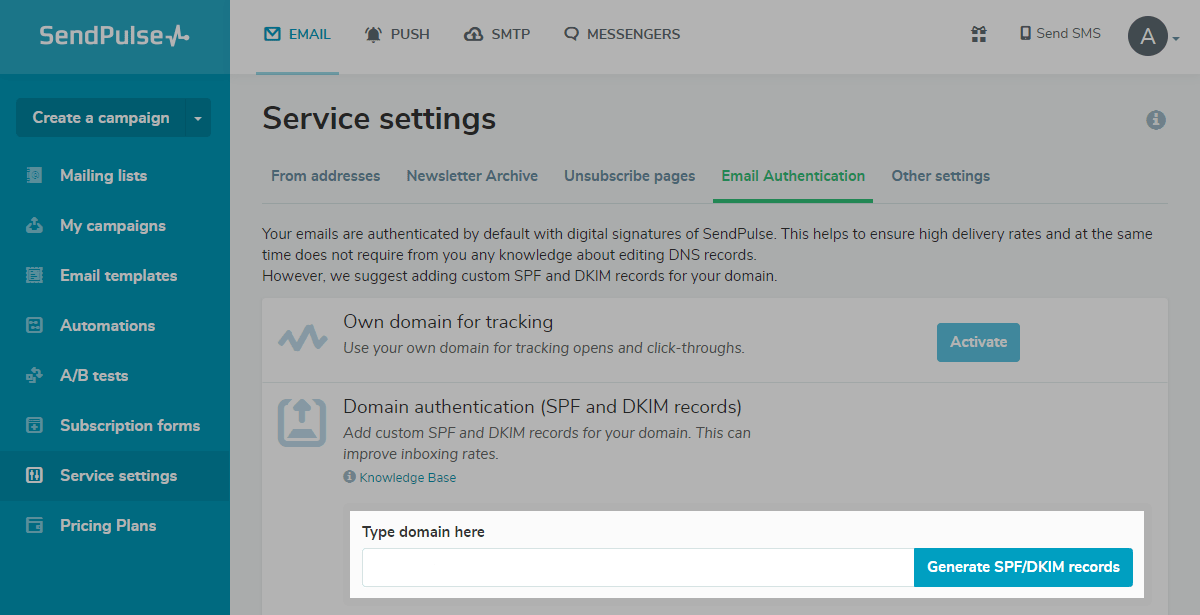Viewport: 1200px width, 615px height.
Task: Go to A/B tests
Action: [94, 375]
